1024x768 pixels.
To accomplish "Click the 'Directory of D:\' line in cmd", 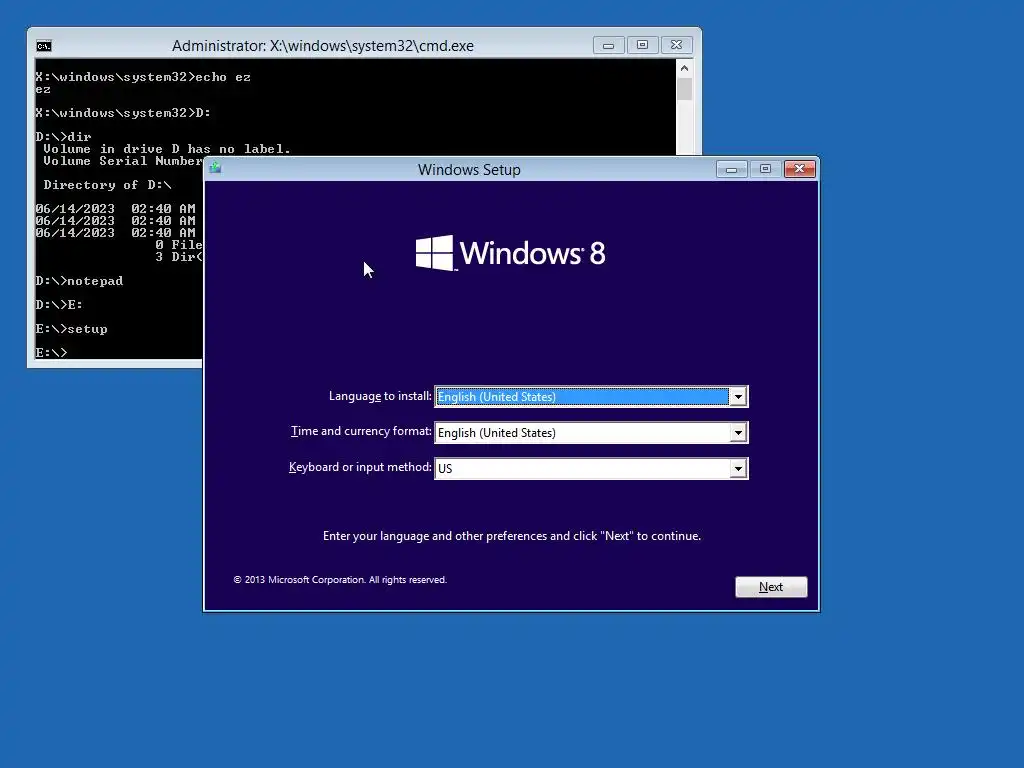I will pos(107,185).
